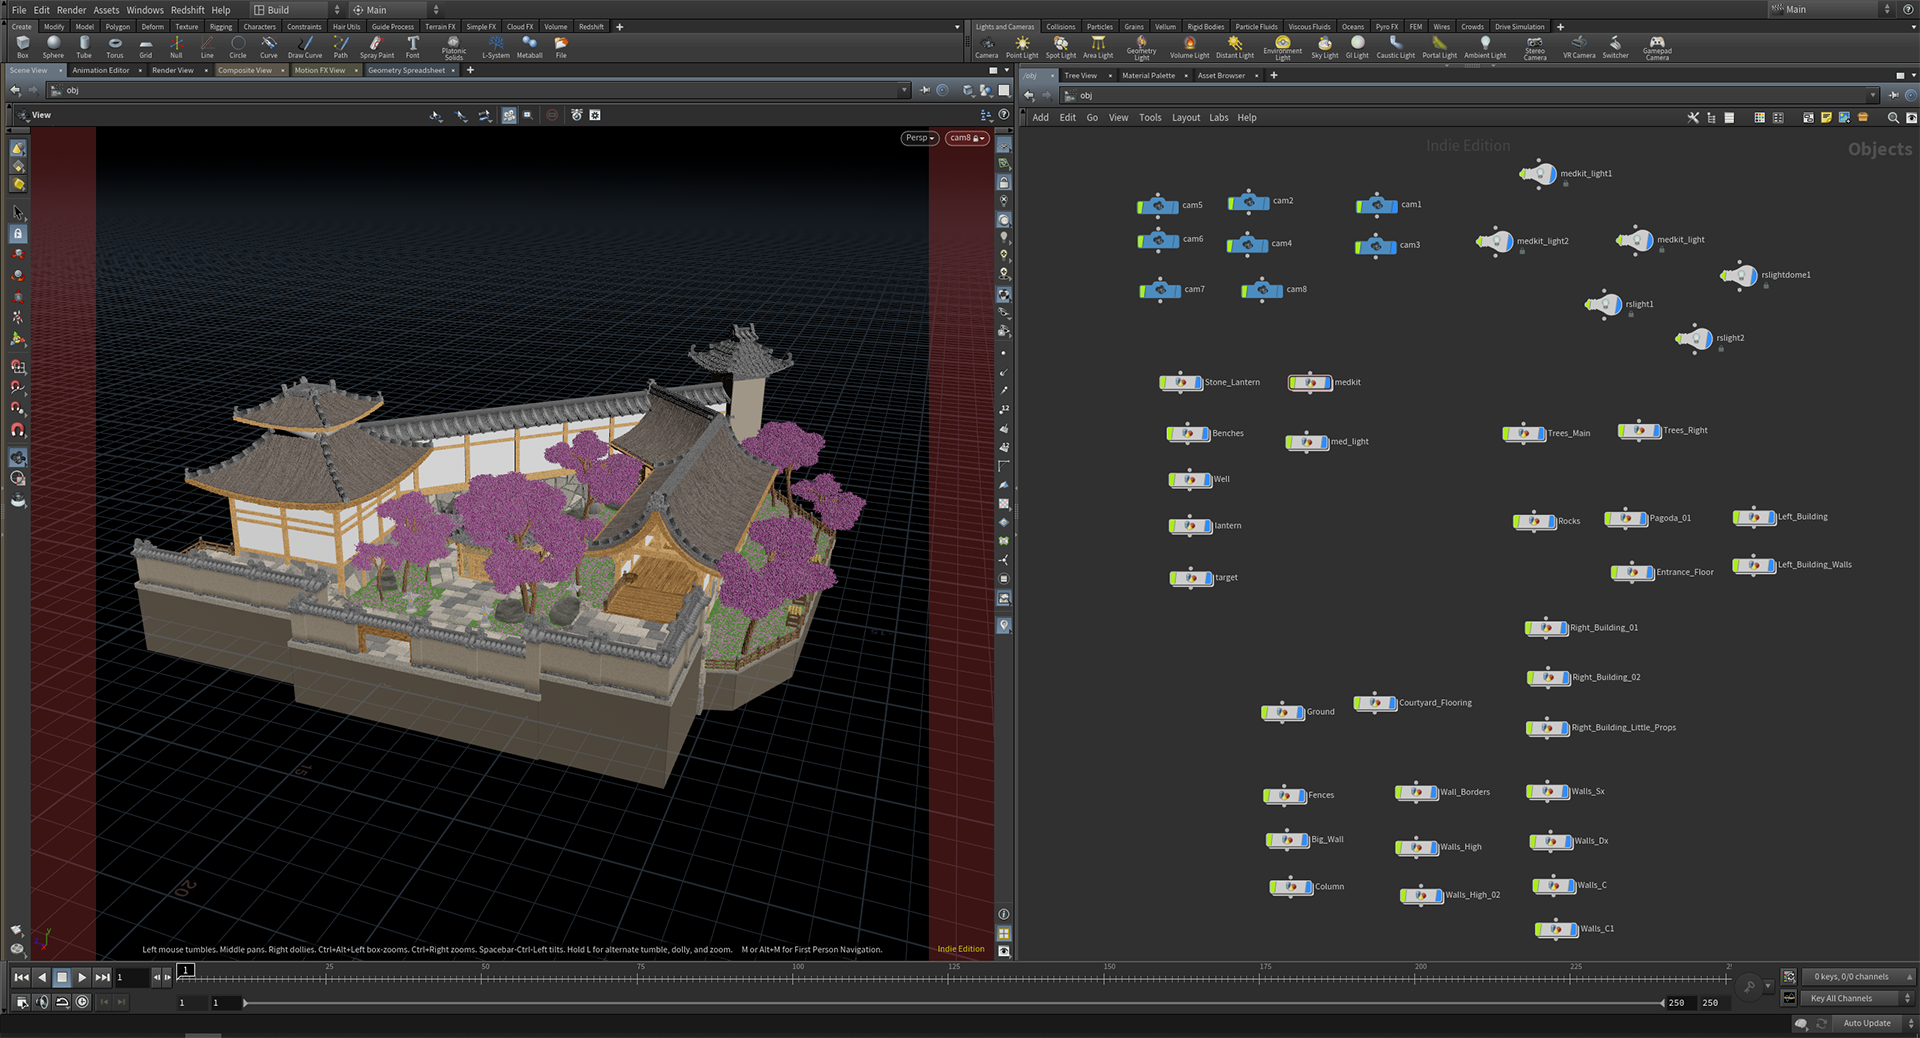Select the VR Camera shelf tool
The width and height of the screenshot is (1920, 1038).
coord(1579,47)
